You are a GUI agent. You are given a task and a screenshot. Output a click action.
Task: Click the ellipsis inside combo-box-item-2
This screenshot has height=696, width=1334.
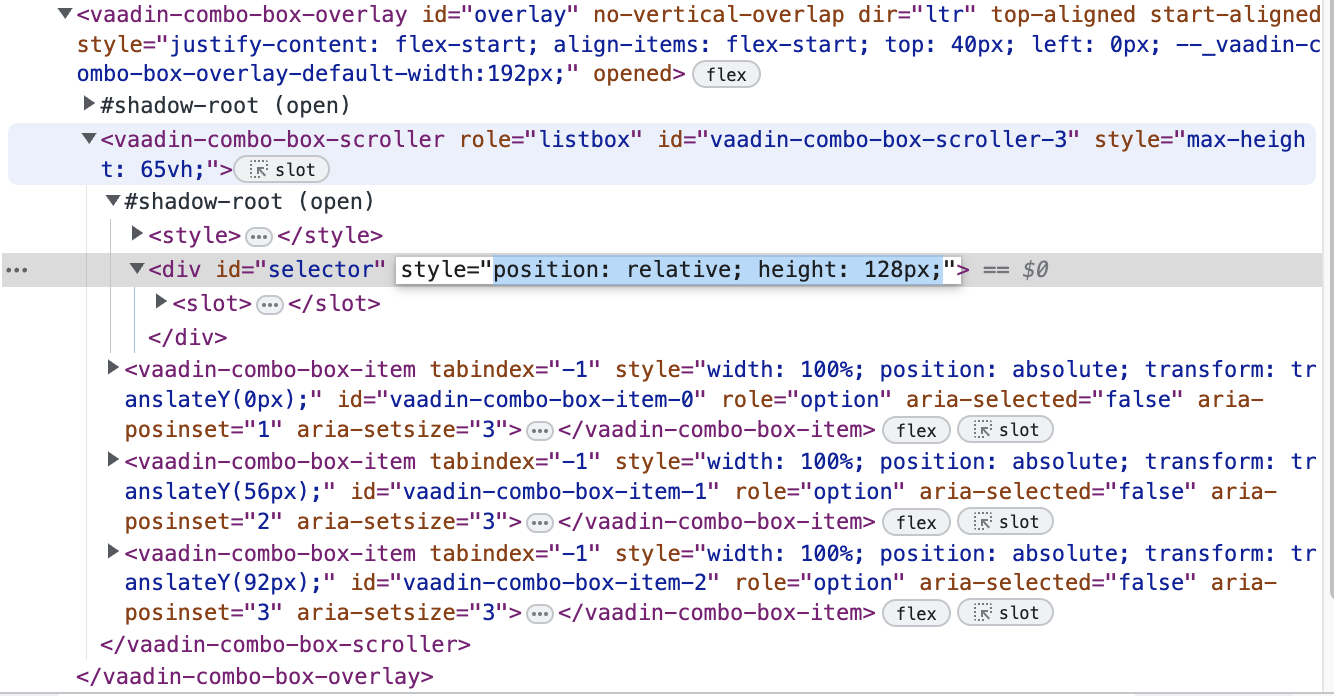click(540, 613)
